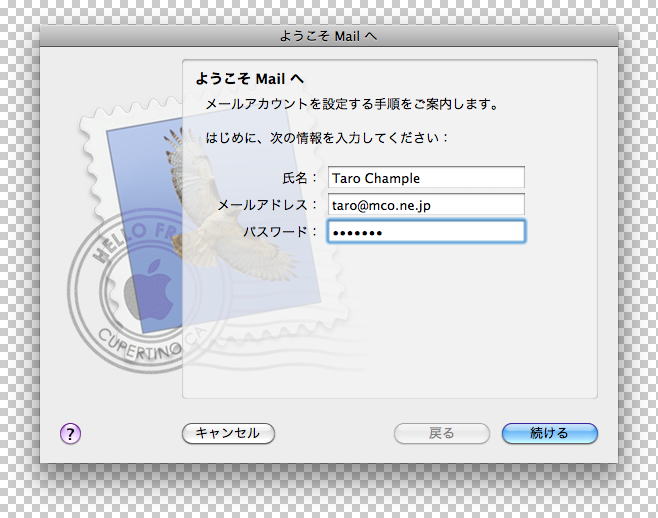Screen dimensions: 658x518
Task: Click the メールアドレス field with taro@mco.ne.jp
Action: click(x=426, y=205)
